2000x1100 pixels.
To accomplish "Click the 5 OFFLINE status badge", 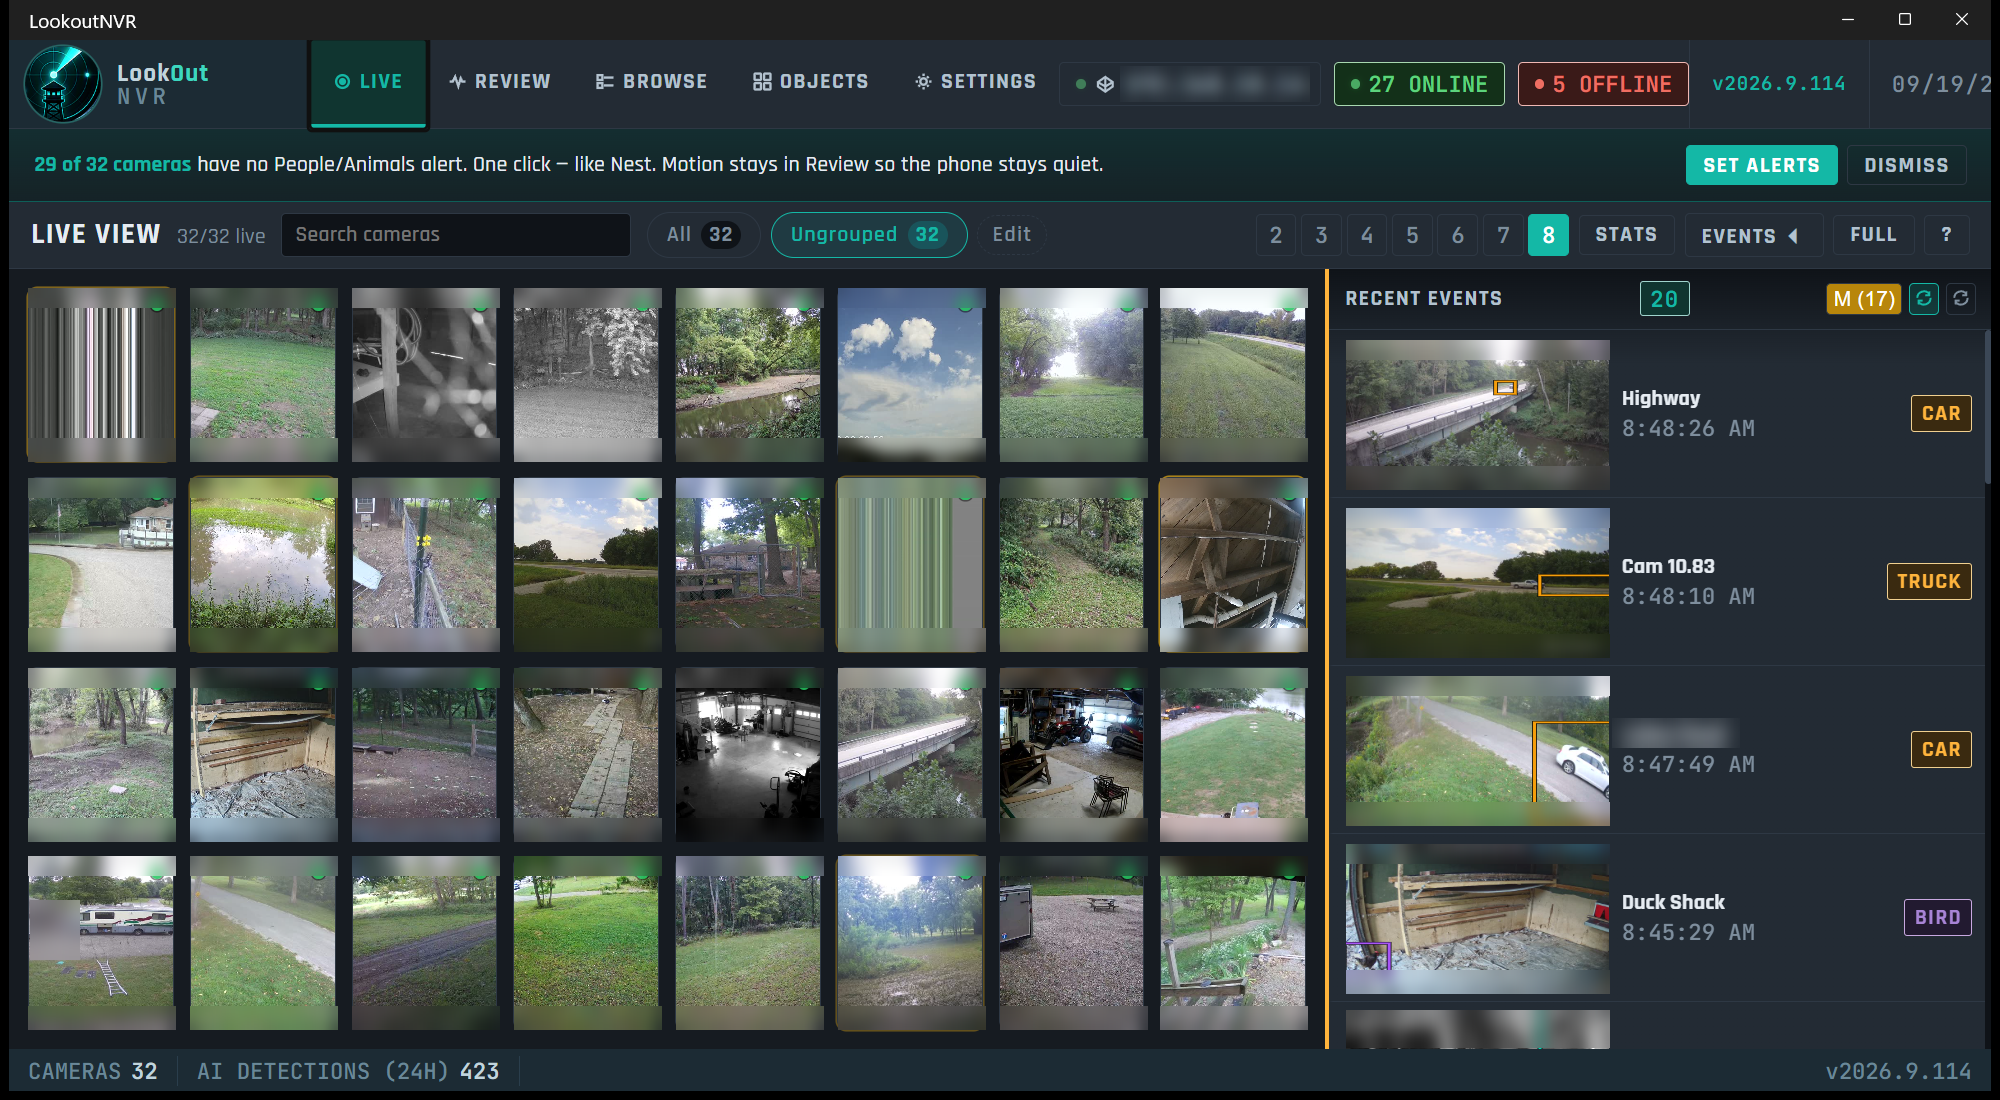I will (1603, 84).
